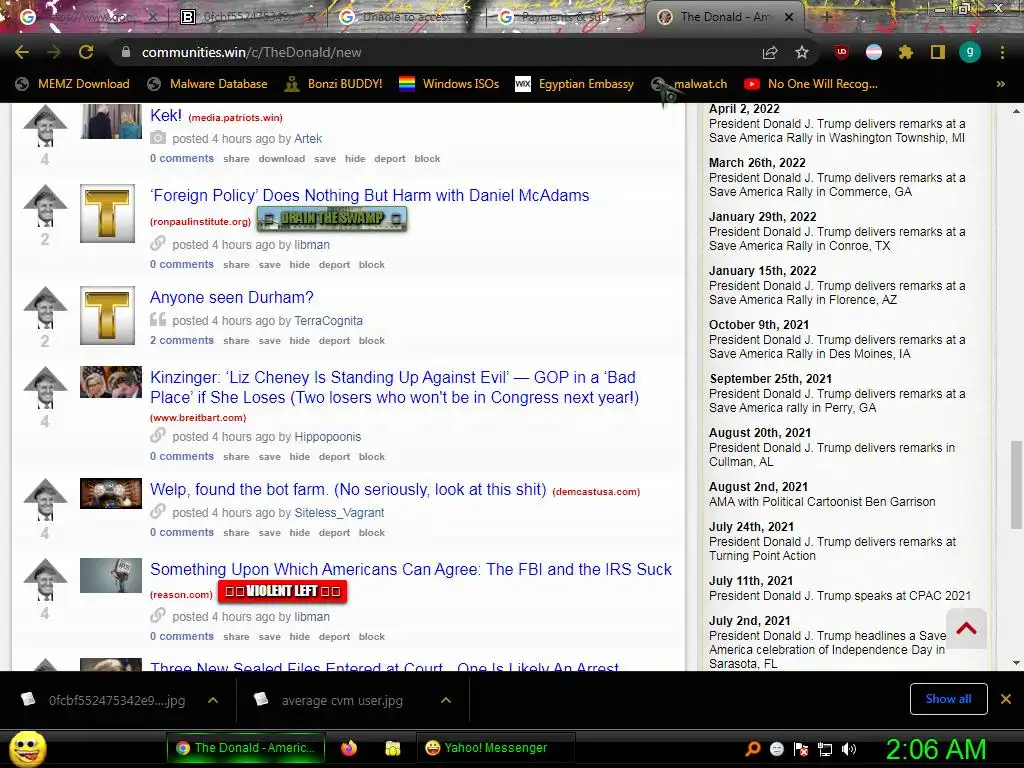The width and height of the screenshot is (1024, 768).
Task: Open user profile 'TerraCognita'
Action: [x=328, y=321]
